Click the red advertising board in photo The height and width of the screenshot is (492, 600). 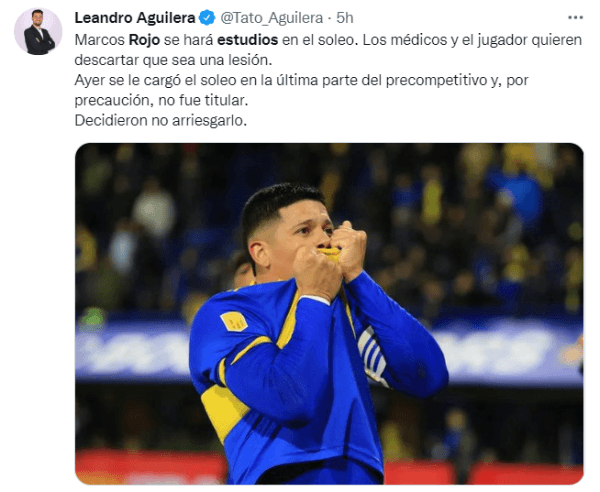pos(149,467)
